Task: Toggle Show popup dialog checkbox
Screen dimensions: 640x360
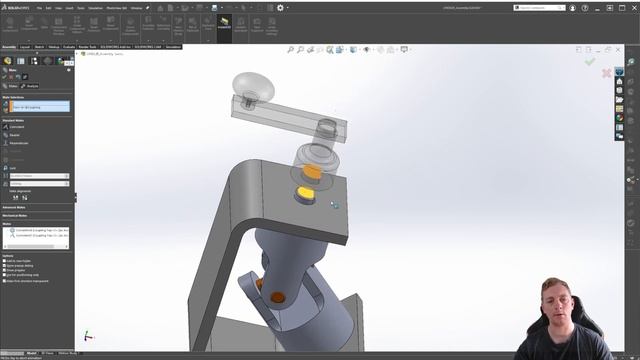Action: click(4, 266)
